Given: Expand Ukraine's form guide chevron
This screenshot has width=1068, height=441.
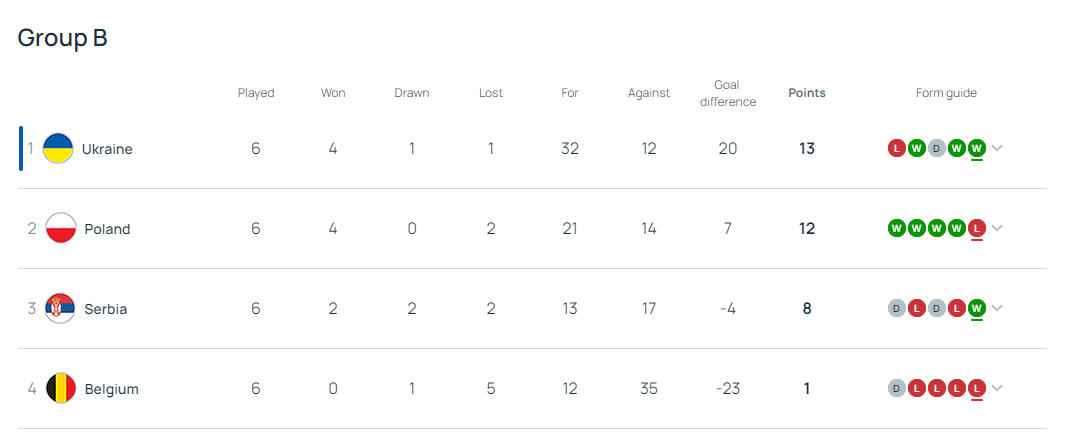Looking at the screenshot, I should click(997, 149).
